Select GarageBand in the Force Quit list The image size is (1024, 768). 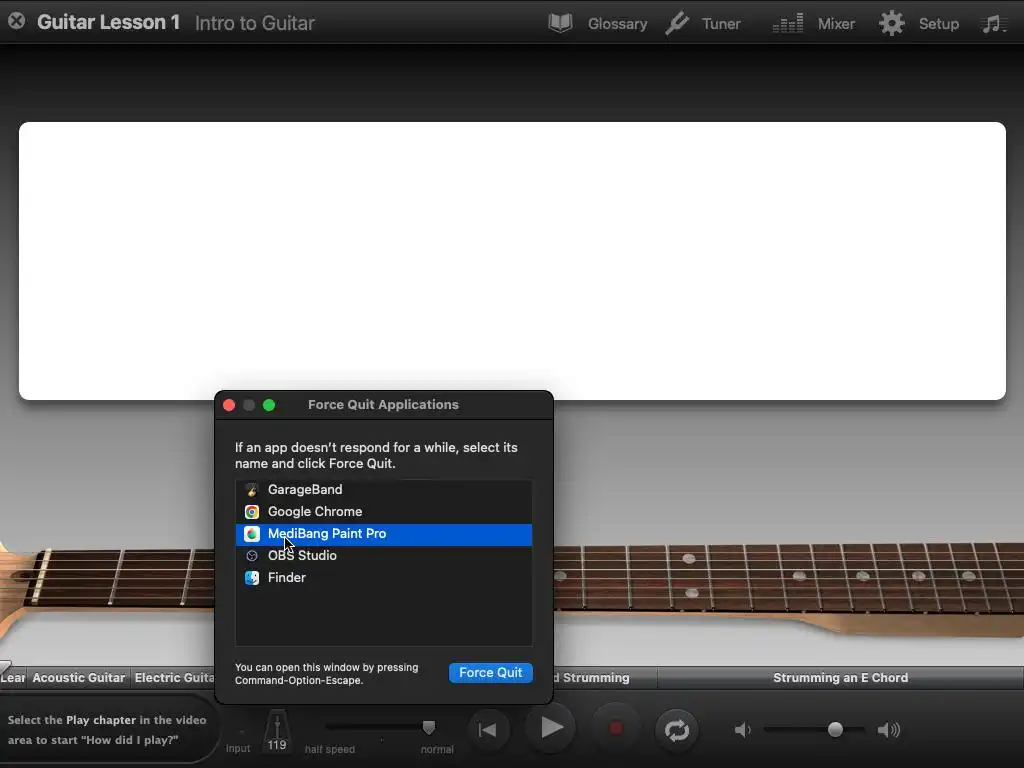tap(383, 490)
